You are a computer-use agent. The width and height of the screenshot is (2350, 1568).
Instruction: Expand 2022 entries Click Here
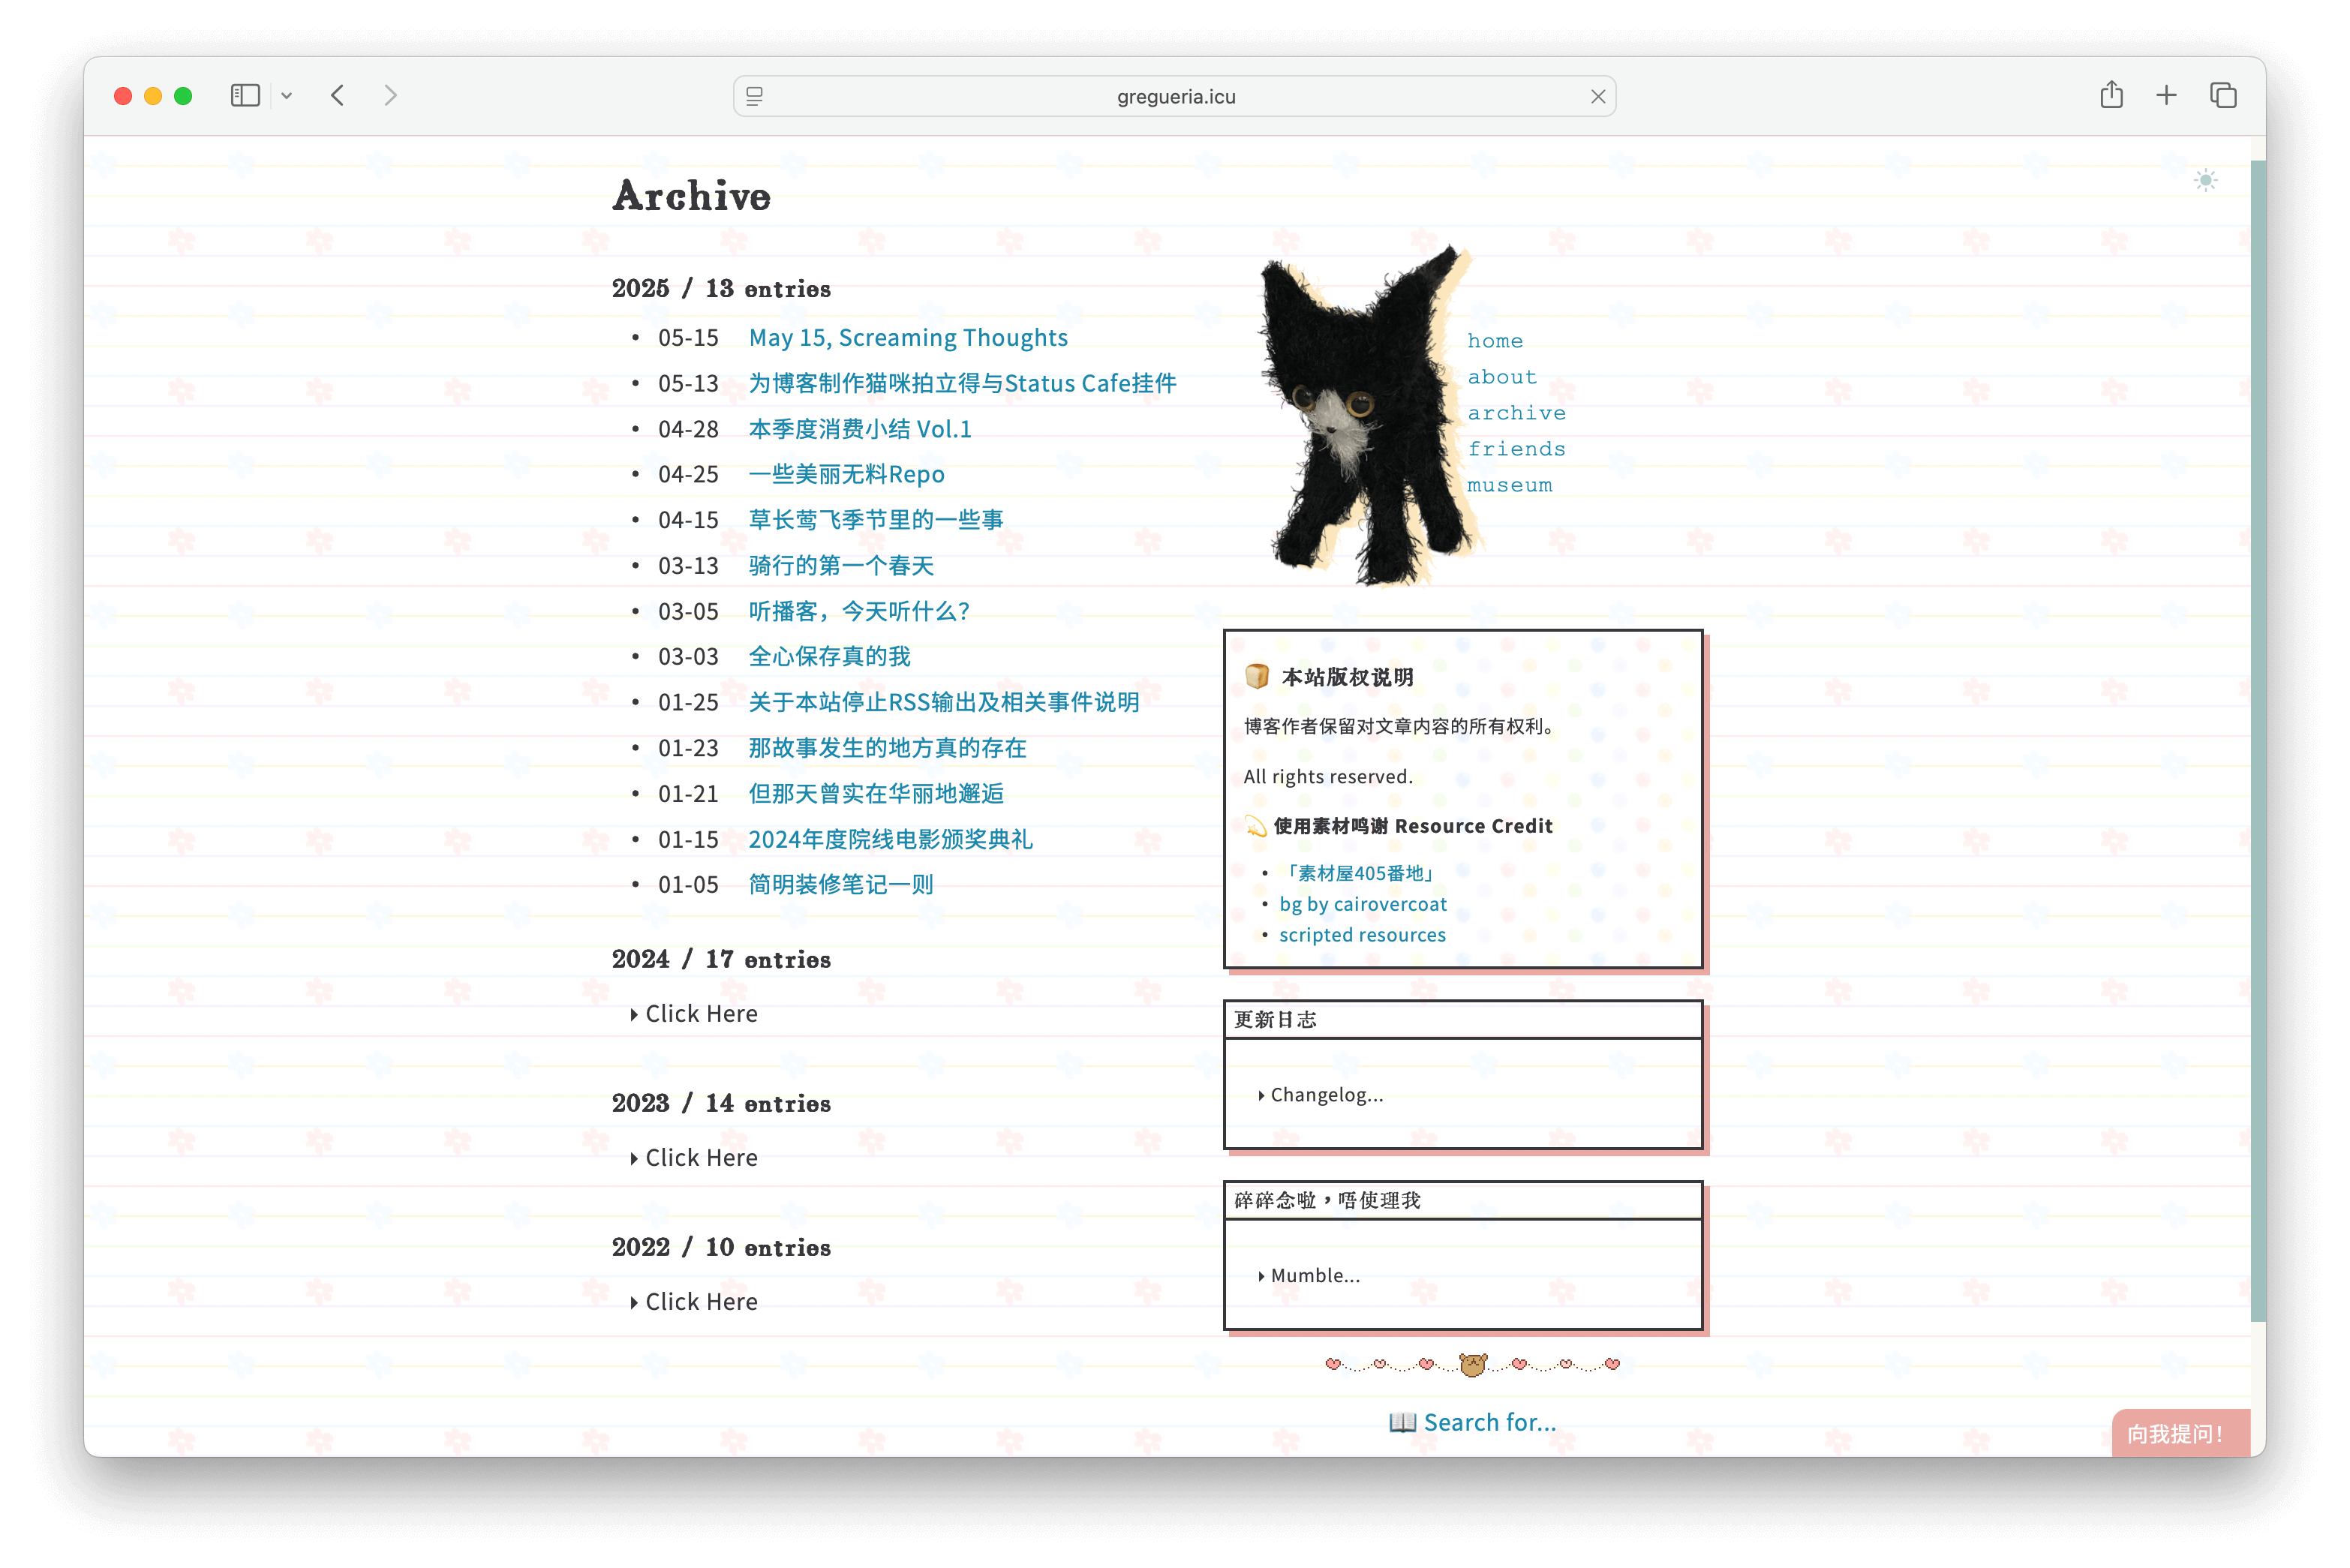tap(693, 1302)
